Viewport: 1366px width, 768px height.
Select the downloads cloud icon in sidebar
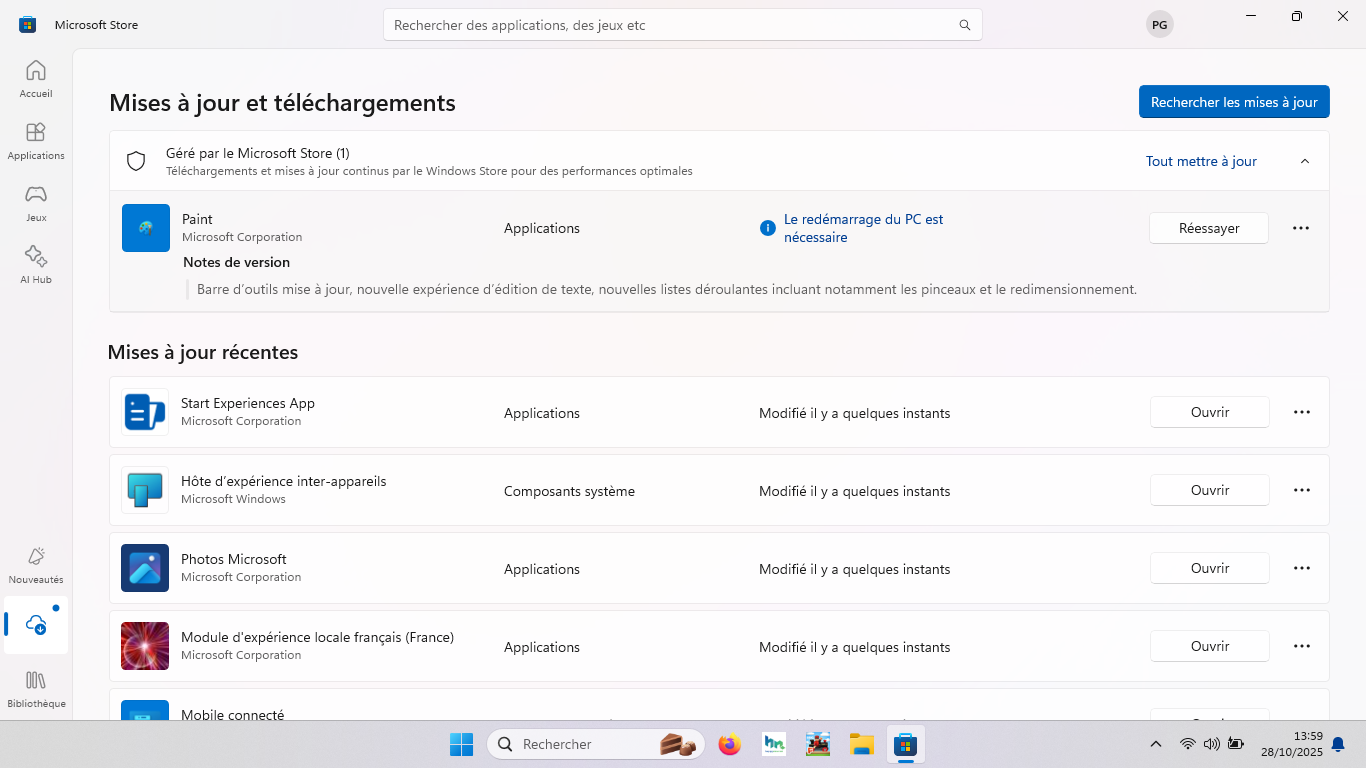click(37, 625)
